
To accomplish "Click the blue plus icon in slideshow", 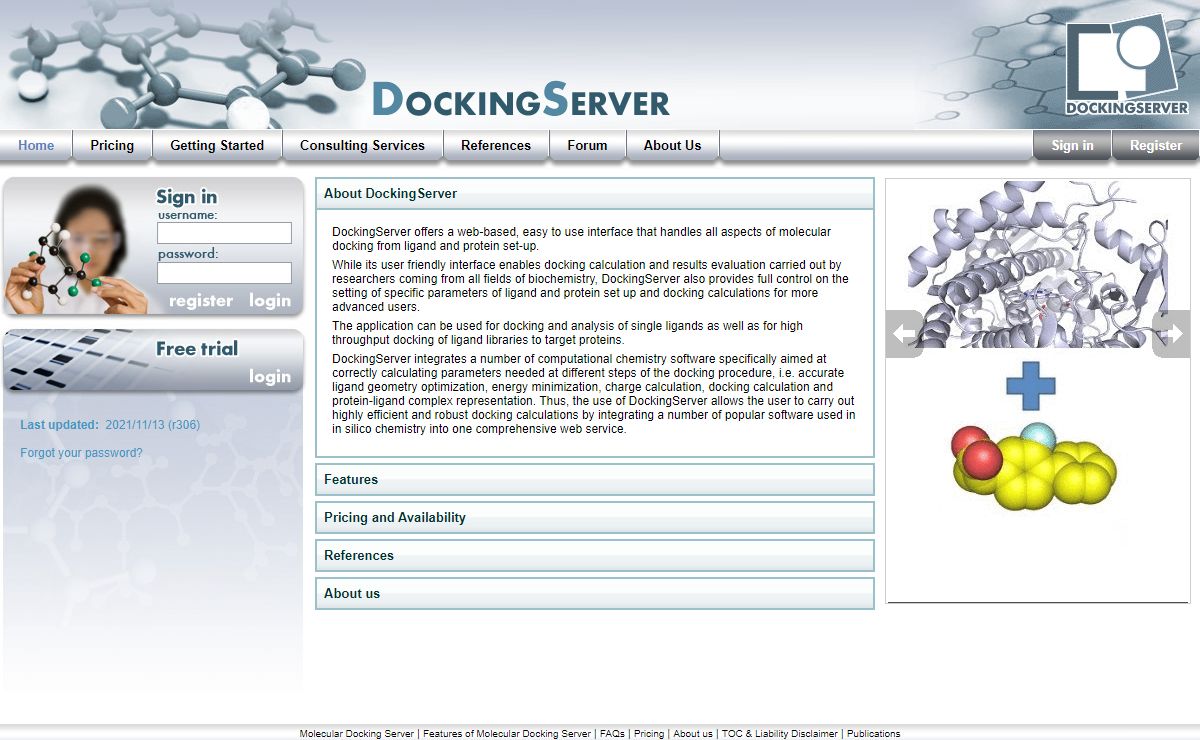I will (1030, 386).
